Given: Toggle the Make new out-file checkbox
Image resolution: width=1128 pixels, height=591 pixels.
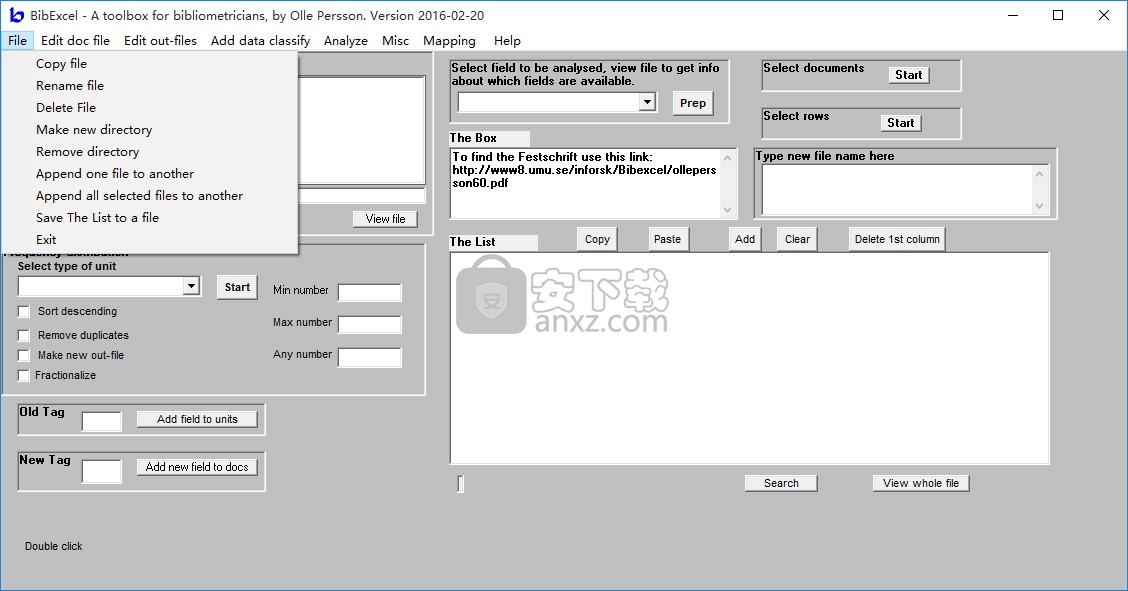Looking at the screenshot, I should pos(24,355).
